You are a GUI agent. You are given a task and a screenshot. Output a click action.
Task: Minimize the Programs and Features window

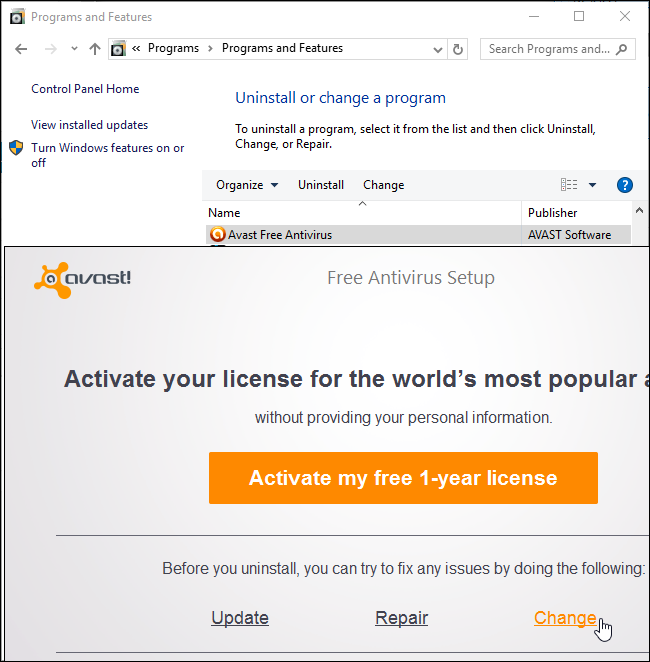[x=534, y=16]
